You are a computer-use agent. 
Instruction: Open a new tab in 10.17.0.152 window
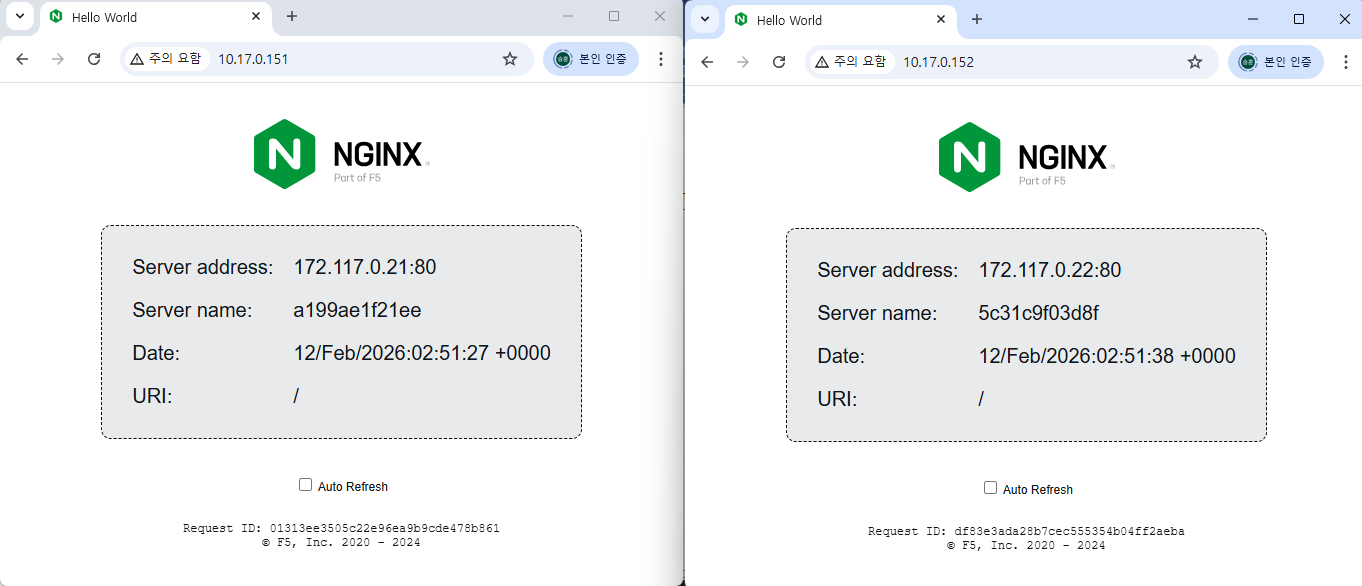(977, 19)
